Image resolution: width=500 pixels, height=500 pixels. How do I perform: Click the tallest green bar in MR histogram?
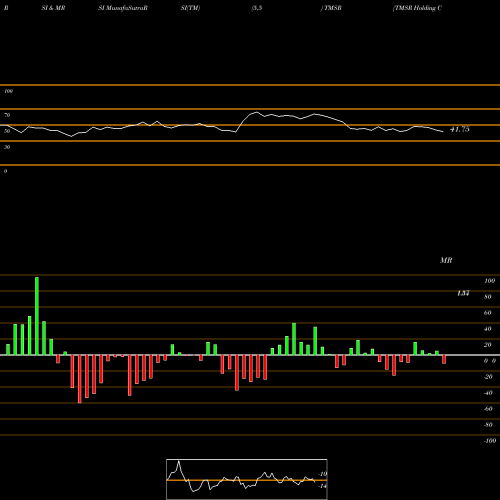[x=37, y=316]
